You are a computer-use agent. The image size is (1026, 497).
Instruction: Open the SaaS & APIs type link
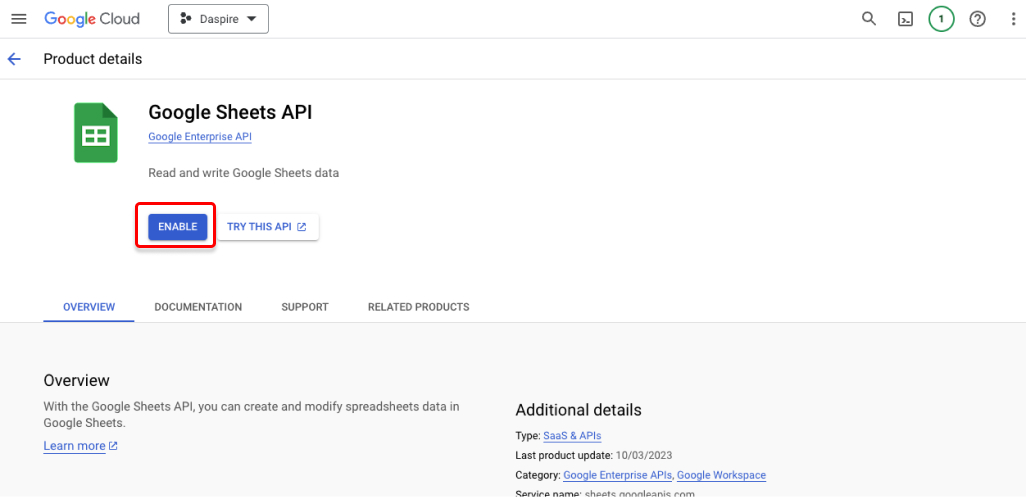(x=572, y=436)
